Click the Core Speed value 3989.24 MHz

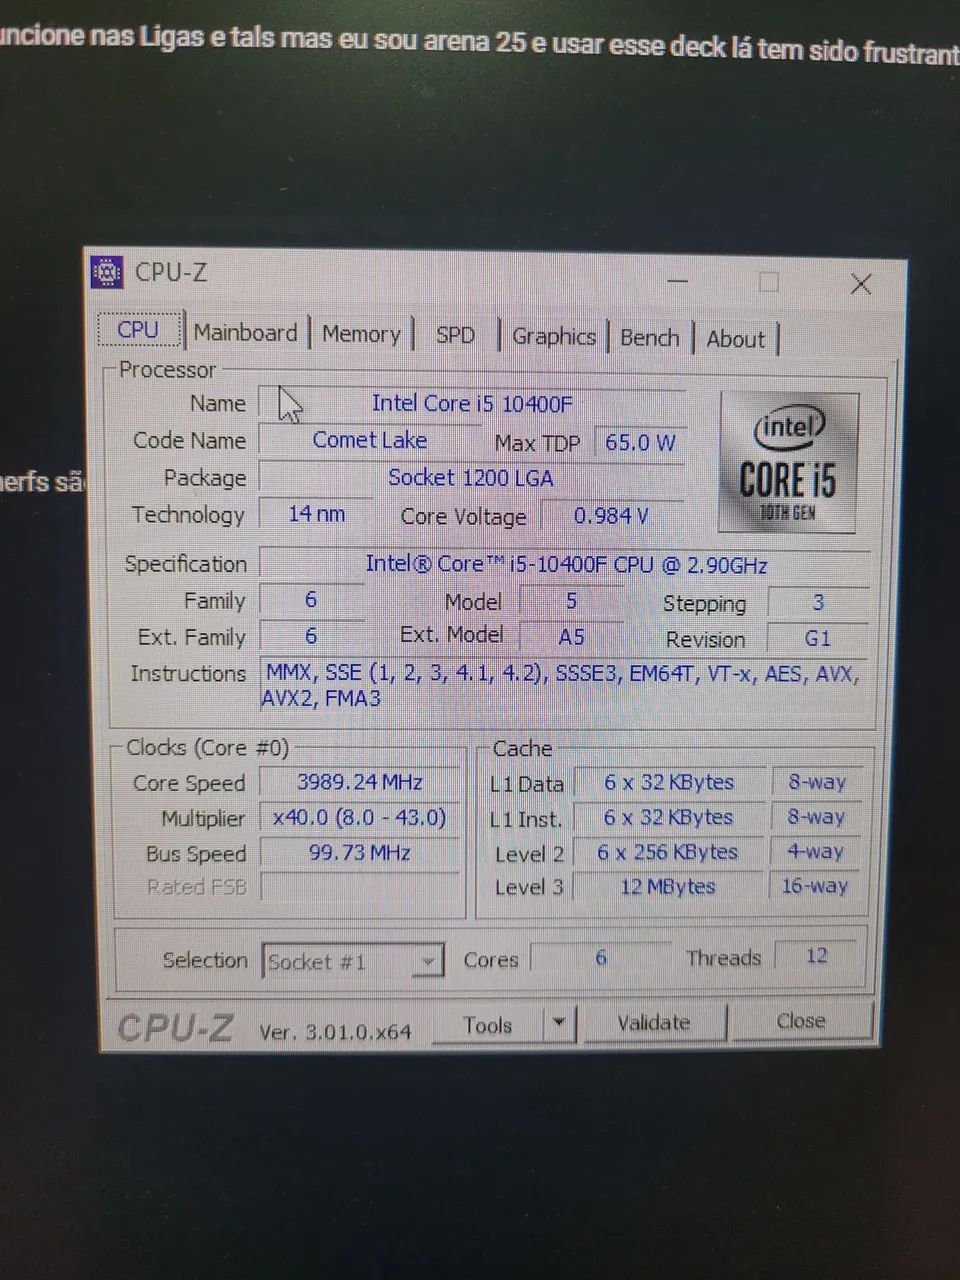[x=360, y=782]
